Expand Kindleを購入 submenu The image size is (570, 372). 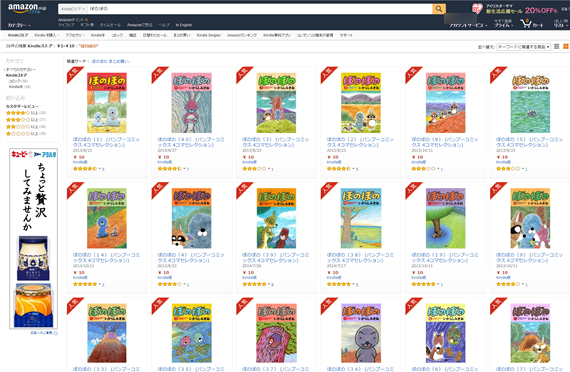tap(47, 35)
